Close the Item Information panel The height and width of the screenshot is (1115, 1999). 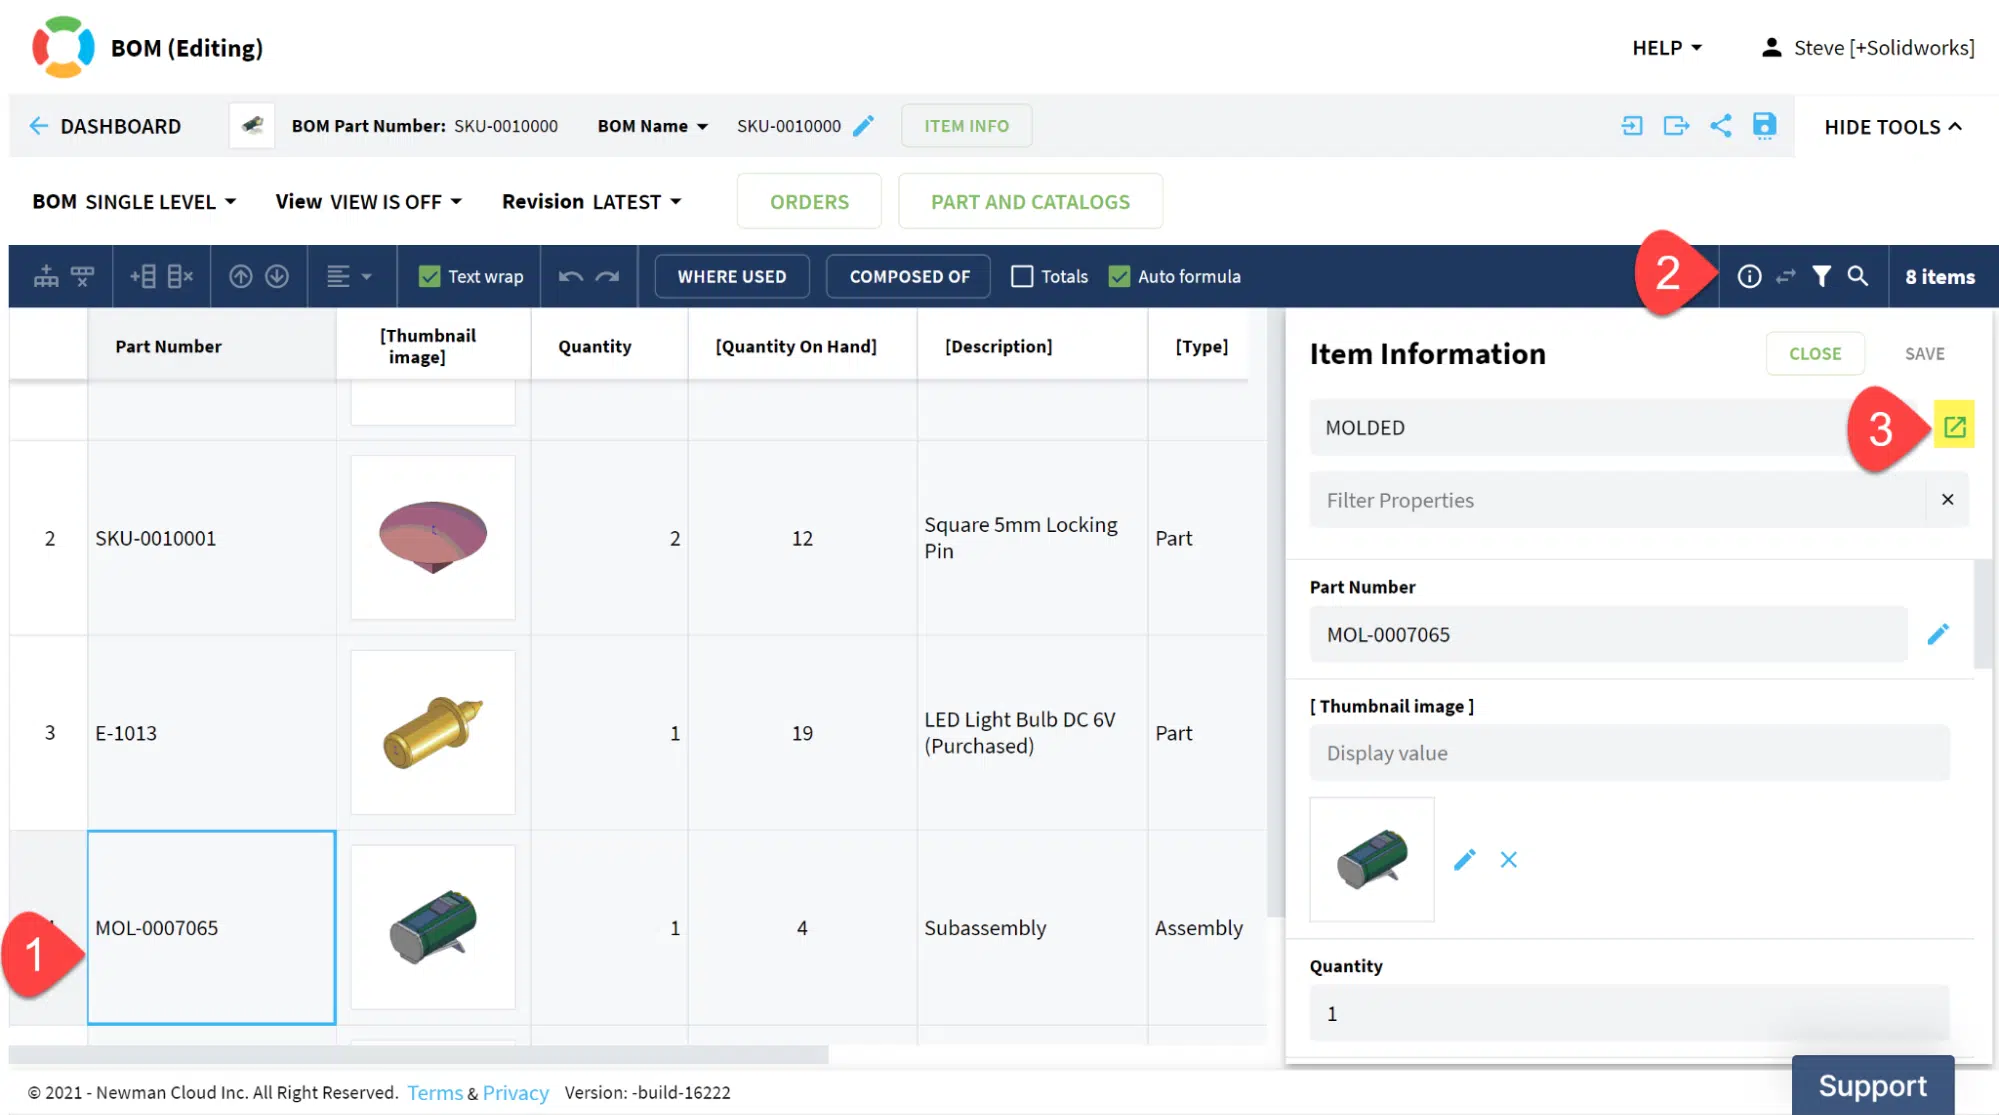1815,353
